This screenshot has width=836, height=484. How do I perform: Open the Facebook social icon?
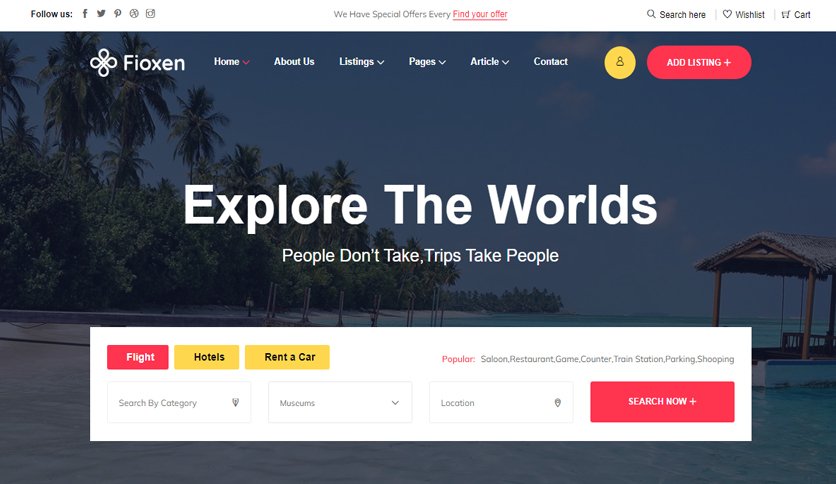[85, 14]
